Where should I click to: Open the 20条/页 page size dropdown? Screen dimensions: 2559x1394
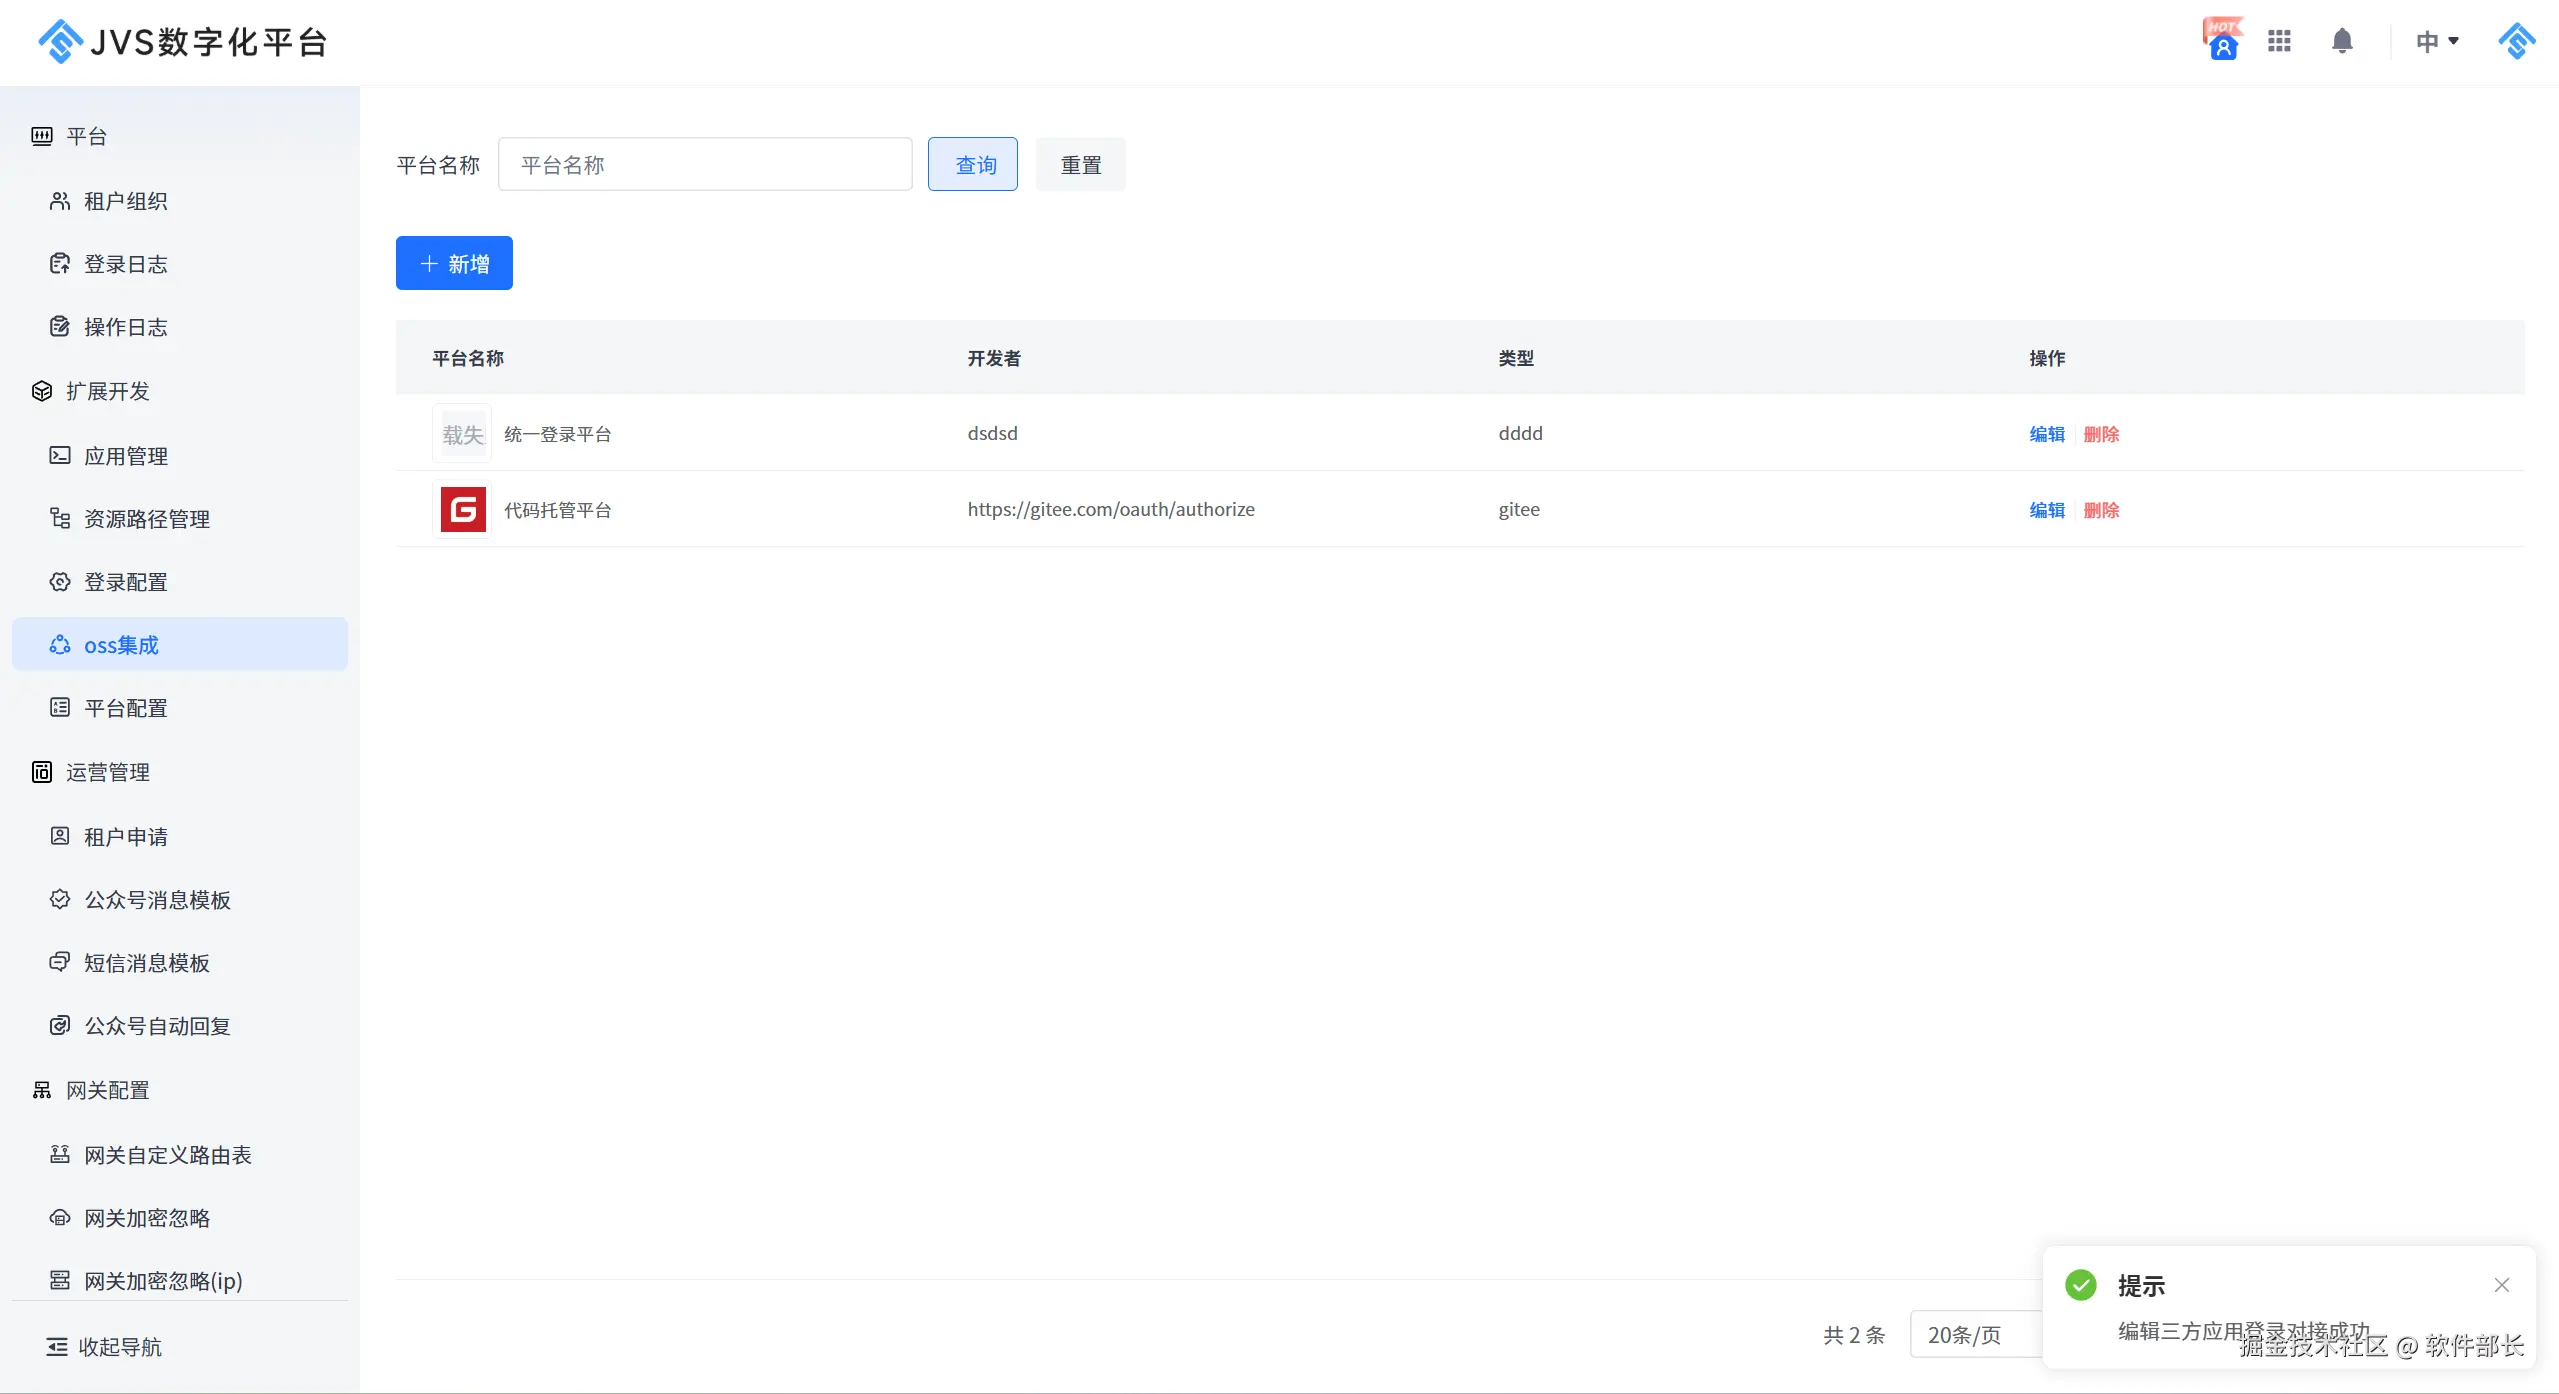1975,1335
